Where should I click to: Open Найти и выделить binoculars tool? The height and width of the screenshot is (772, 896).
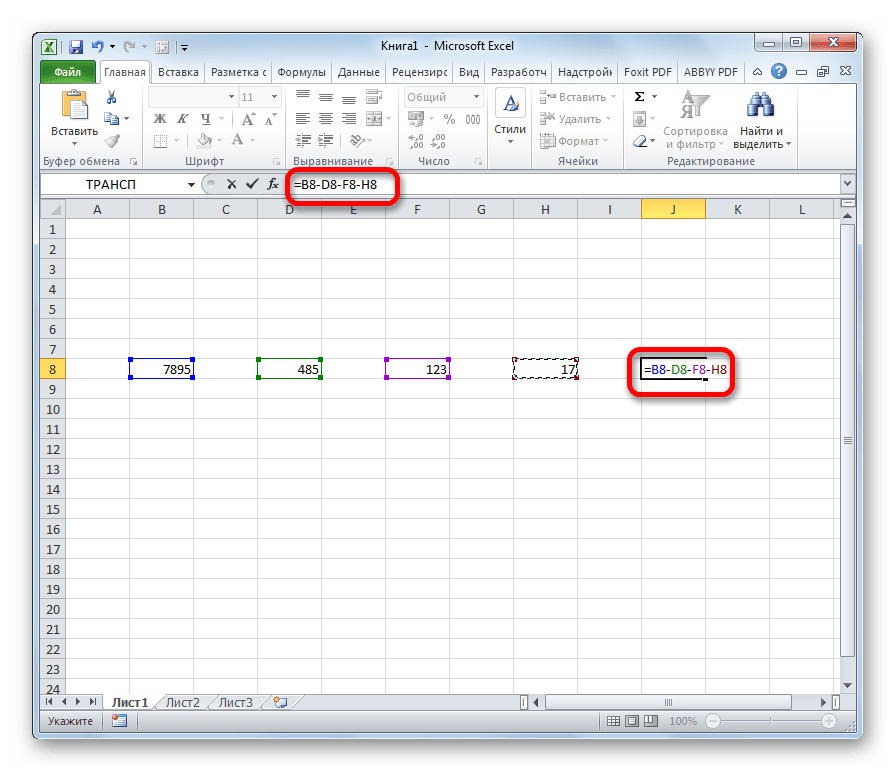tap(760, 120)
